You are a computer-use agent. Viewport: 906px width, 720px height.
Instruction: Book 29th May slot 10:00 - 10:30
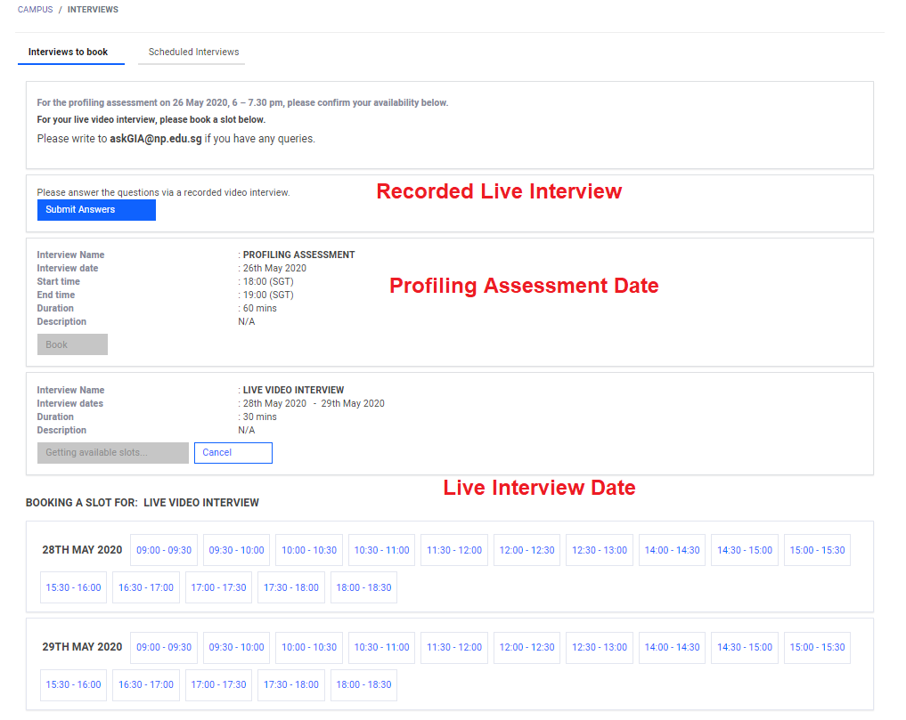tap(309, 647)
